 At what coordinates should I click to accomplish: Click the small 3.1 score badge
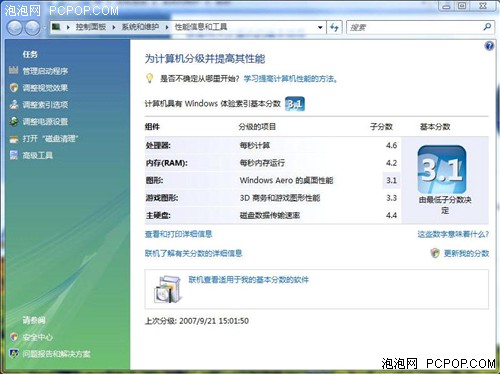click(295, 104)
